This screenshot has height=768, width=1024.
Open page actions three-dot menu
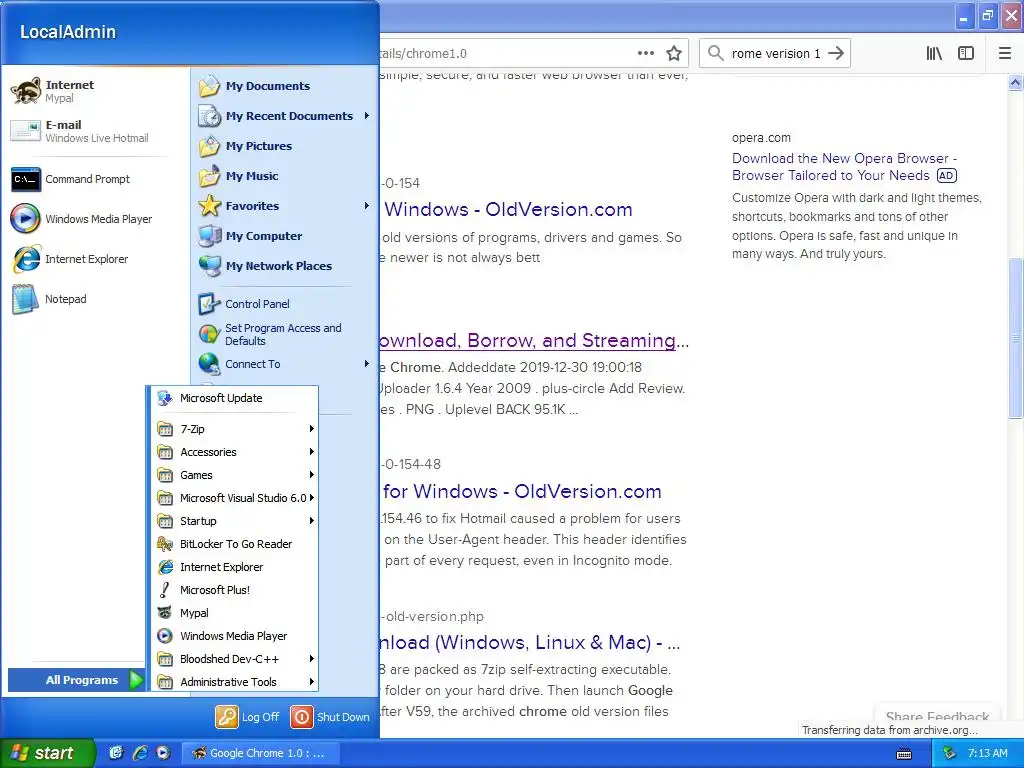645,54
